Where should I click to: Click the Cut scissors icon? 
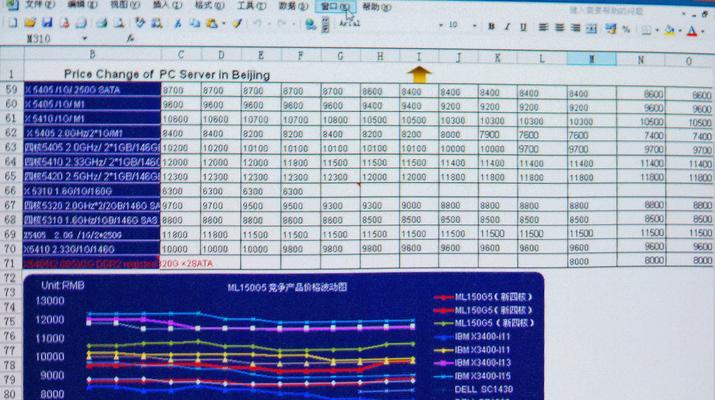(178, 24)
